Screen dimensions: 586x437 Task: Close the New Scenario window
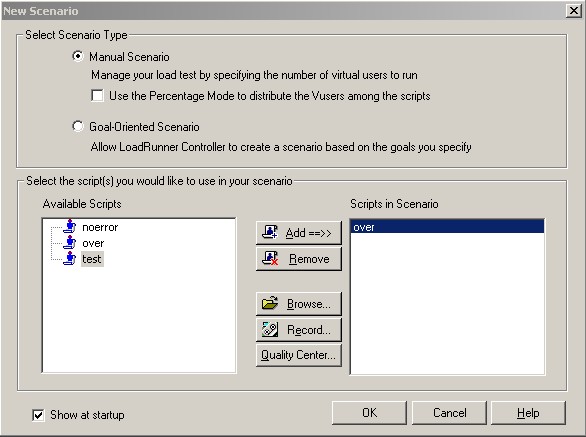tap(574, 10)
